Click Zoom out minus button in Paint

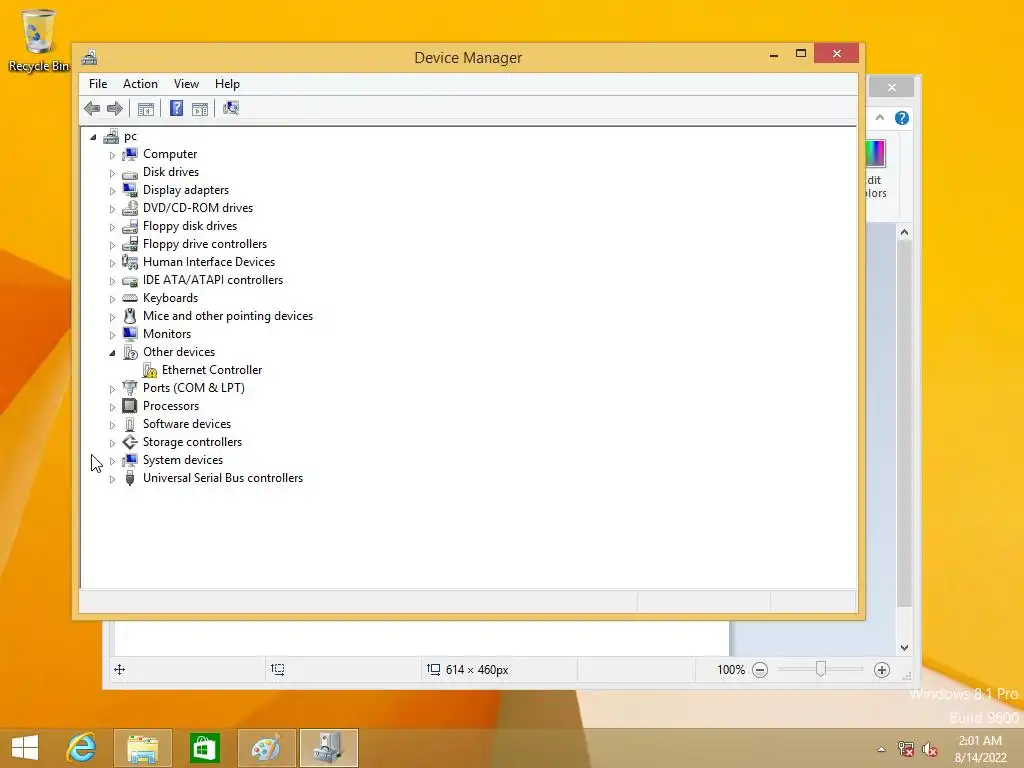pyautogui.click(x=760, y=670)
